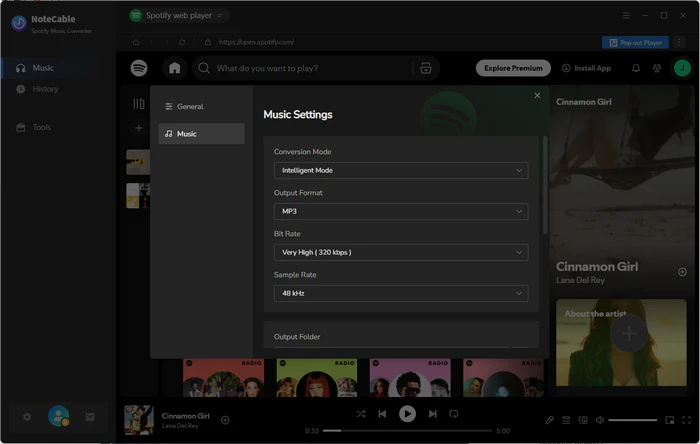The image size is (700, 444).
Task: Open the Bit Rate dropdown
Action: pyautogui.click(x=401, y=252)
